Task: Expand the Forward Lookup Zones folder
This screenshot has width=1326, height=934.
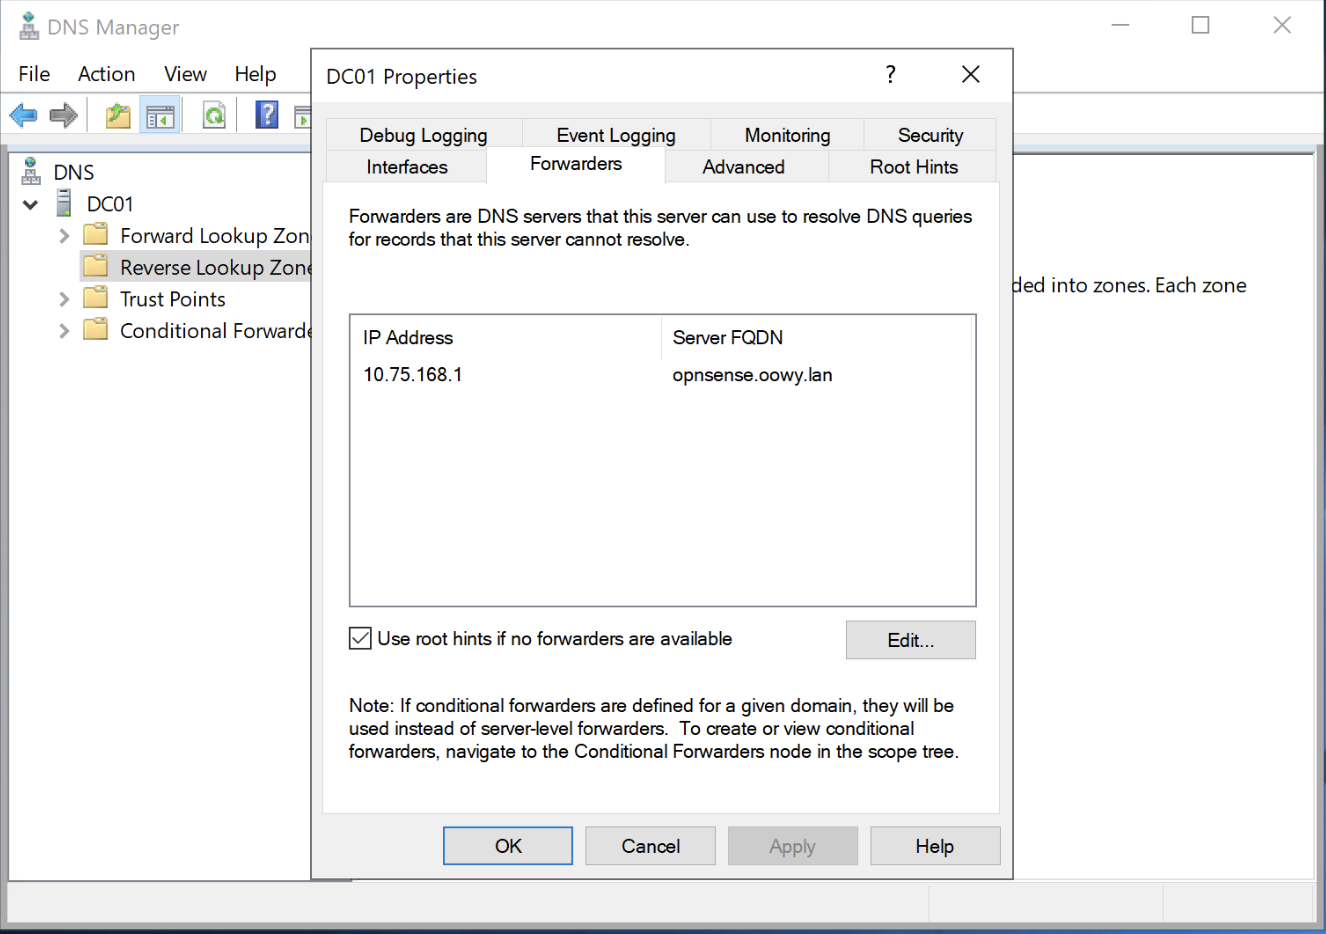Action: (64, 236)
